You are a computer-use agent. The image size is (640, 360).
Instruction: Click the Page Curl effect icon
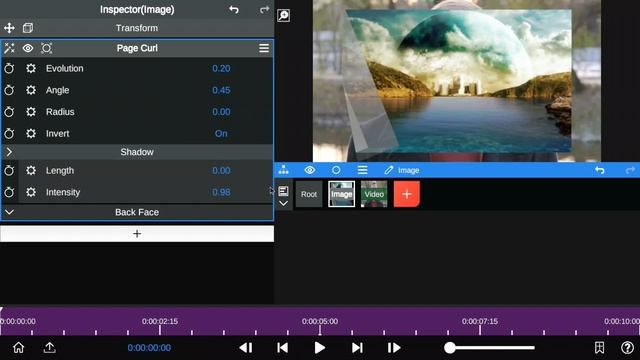click(x=9, y=48)
